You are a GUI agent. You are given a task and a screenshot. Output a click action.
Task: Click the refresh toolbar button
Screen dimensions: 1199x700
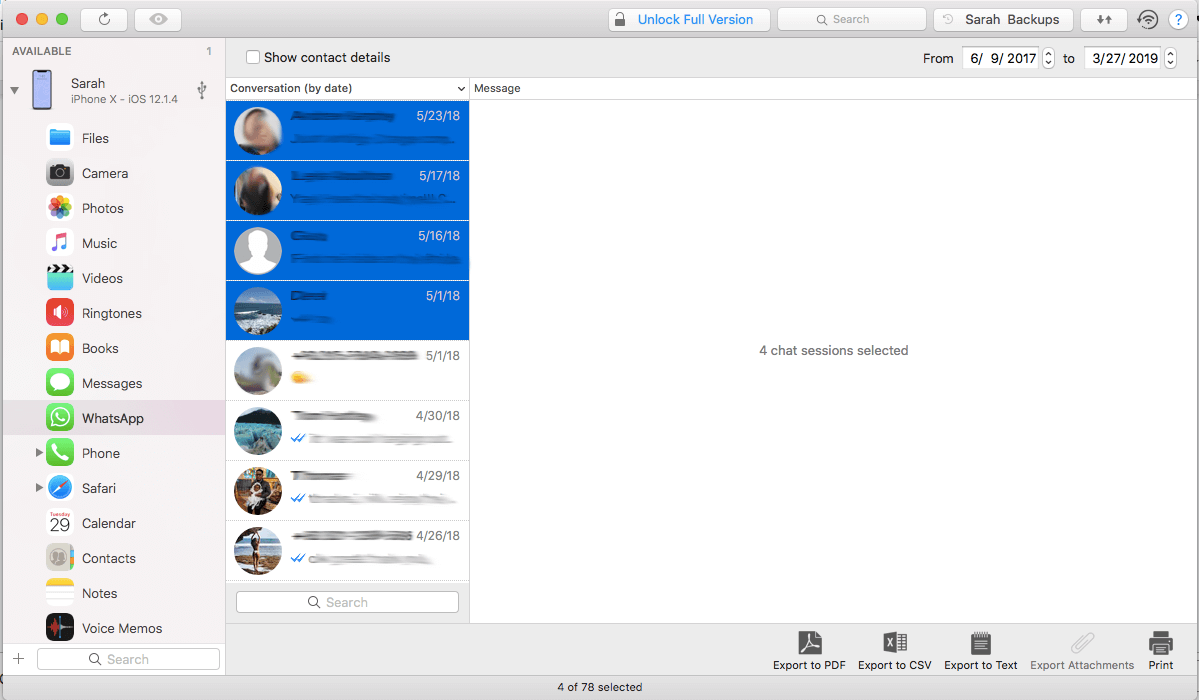pos(104,19)
